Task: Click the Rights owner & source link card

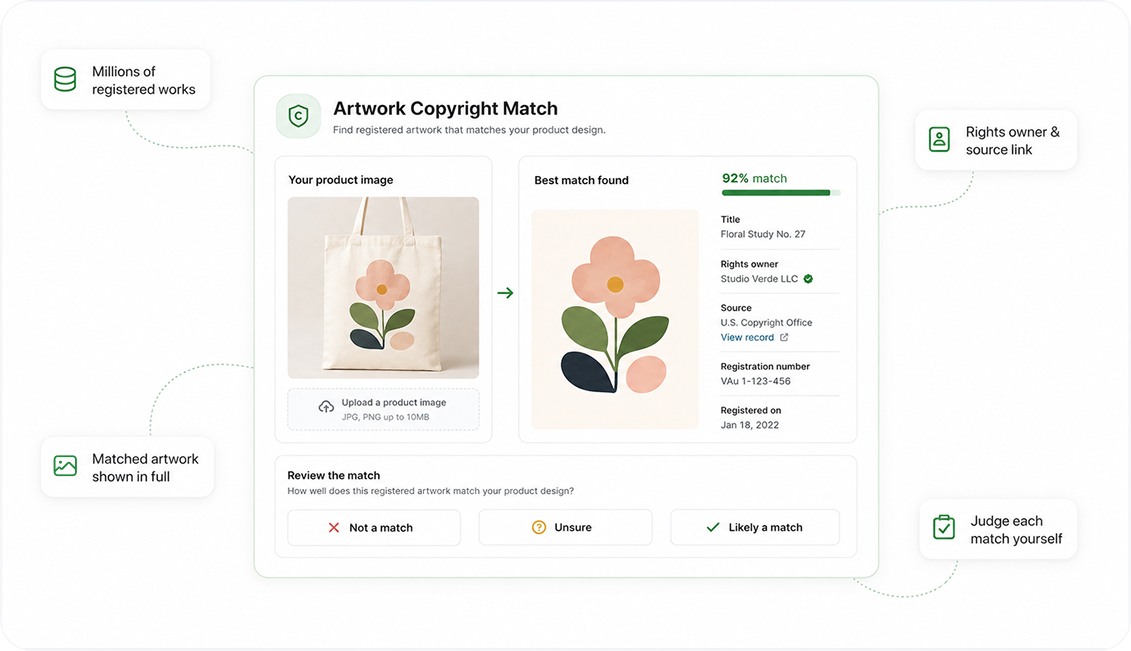Action: pyautogui.click(x=996, y=140)
